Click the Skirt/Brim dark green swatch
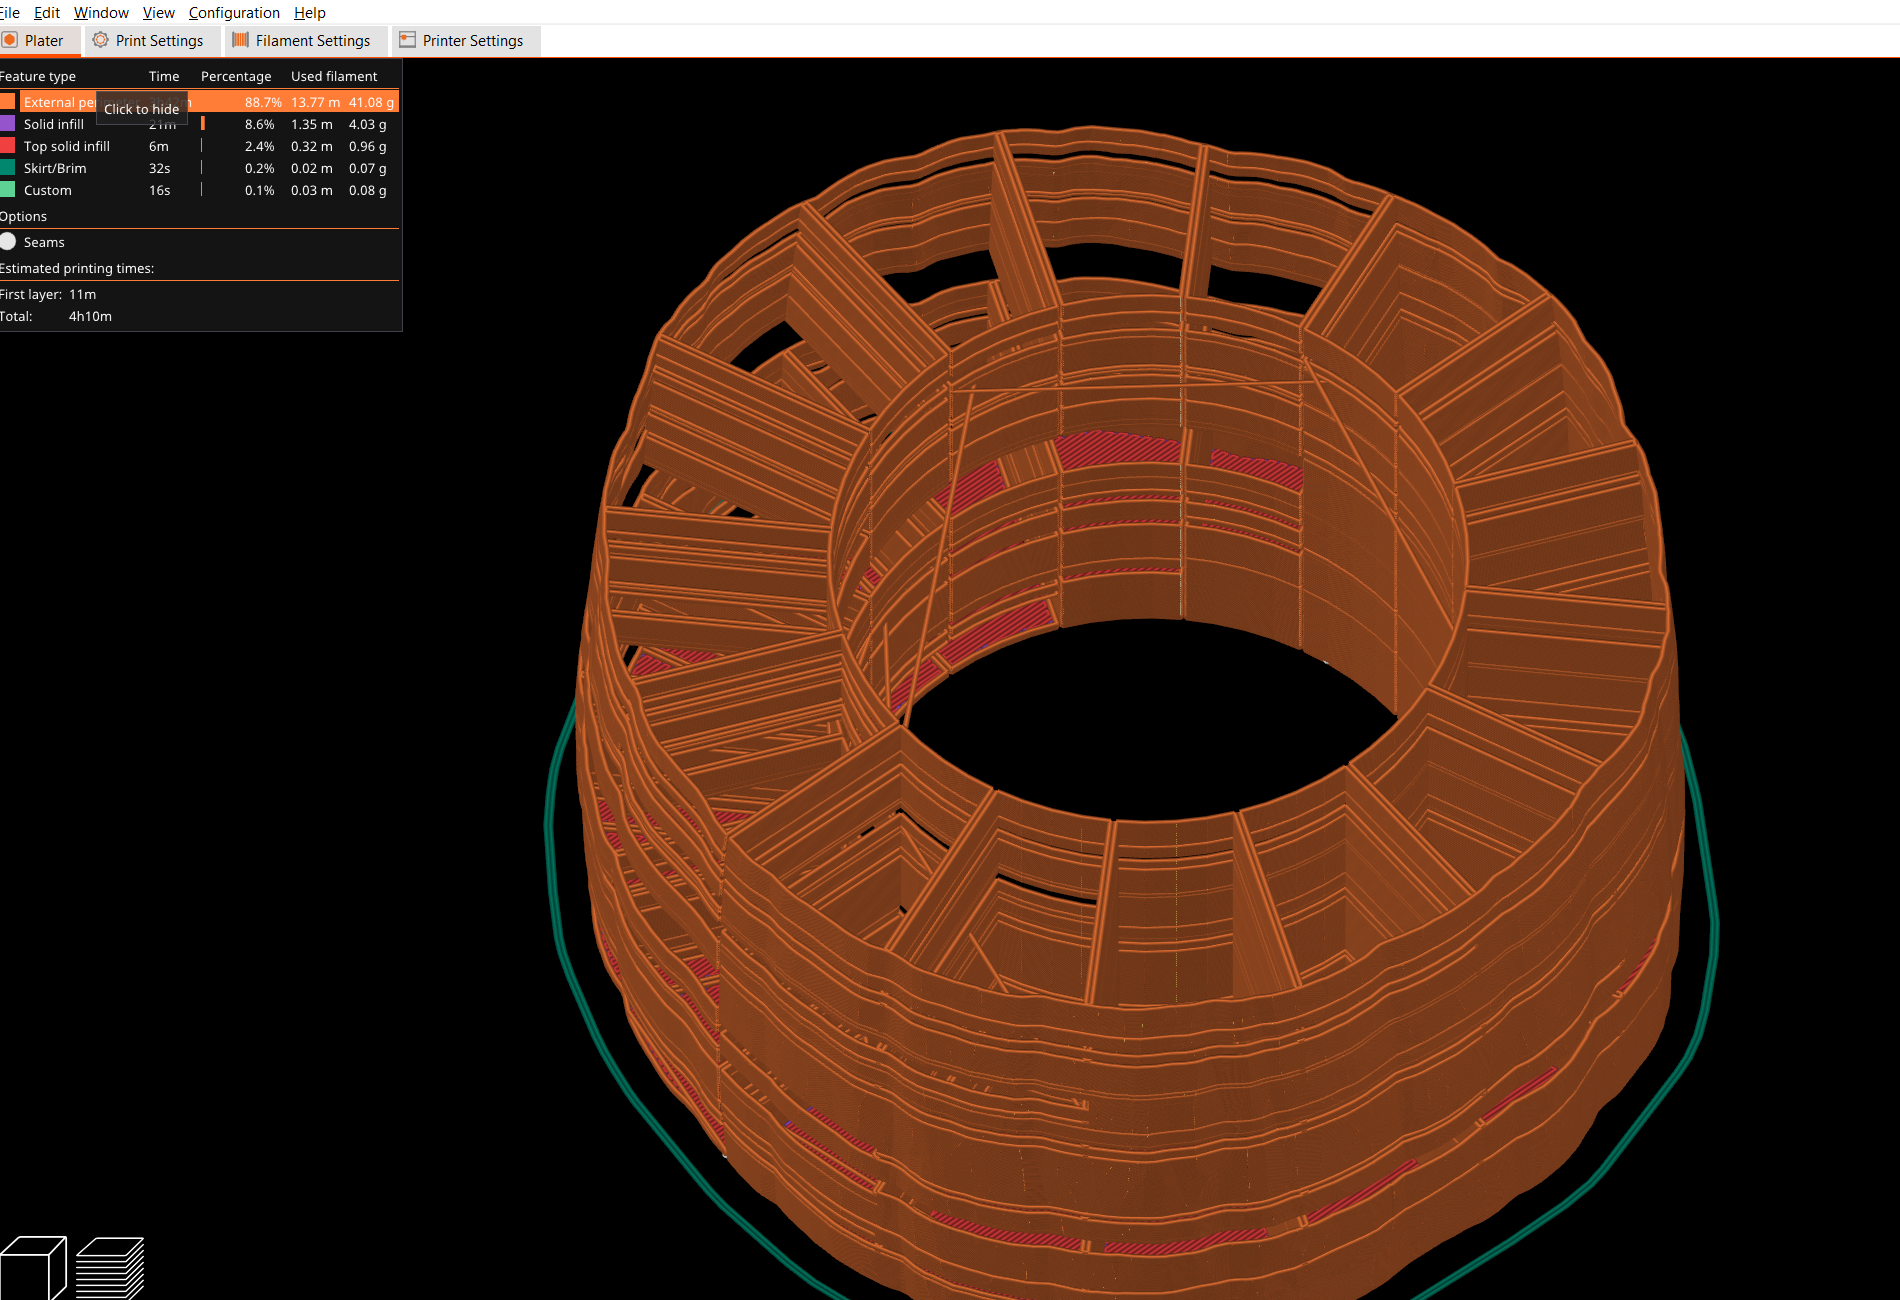Image resolution: width=1900 pixels, height=1300 pixels. tap(8, 168)
